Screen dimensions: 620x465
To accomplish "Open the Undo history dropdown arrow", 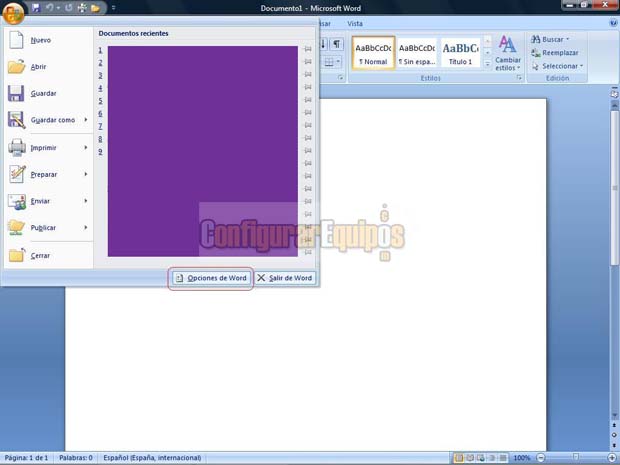I will pyautogui.click(x=58, y=8).
